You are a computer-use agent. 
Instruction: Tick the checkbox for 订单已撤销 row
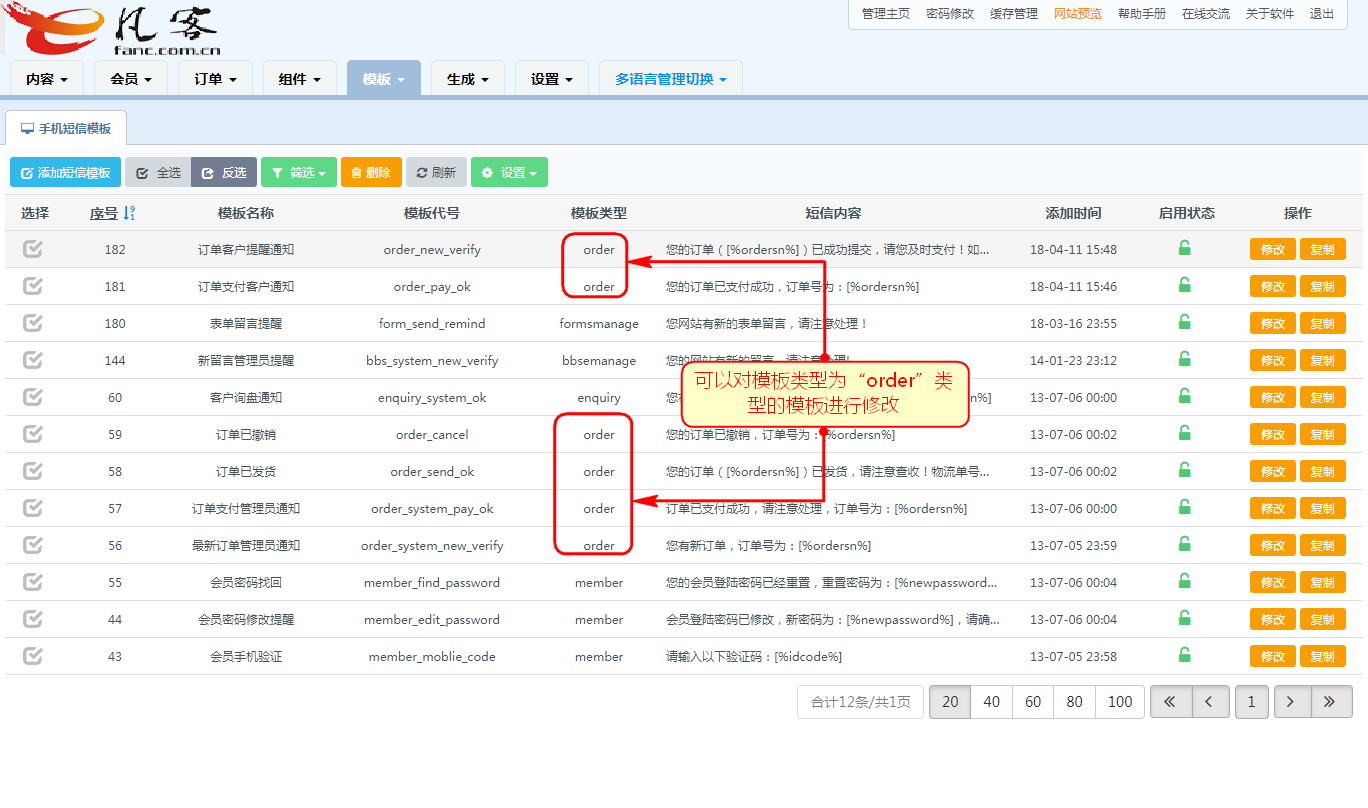point(33,434)
